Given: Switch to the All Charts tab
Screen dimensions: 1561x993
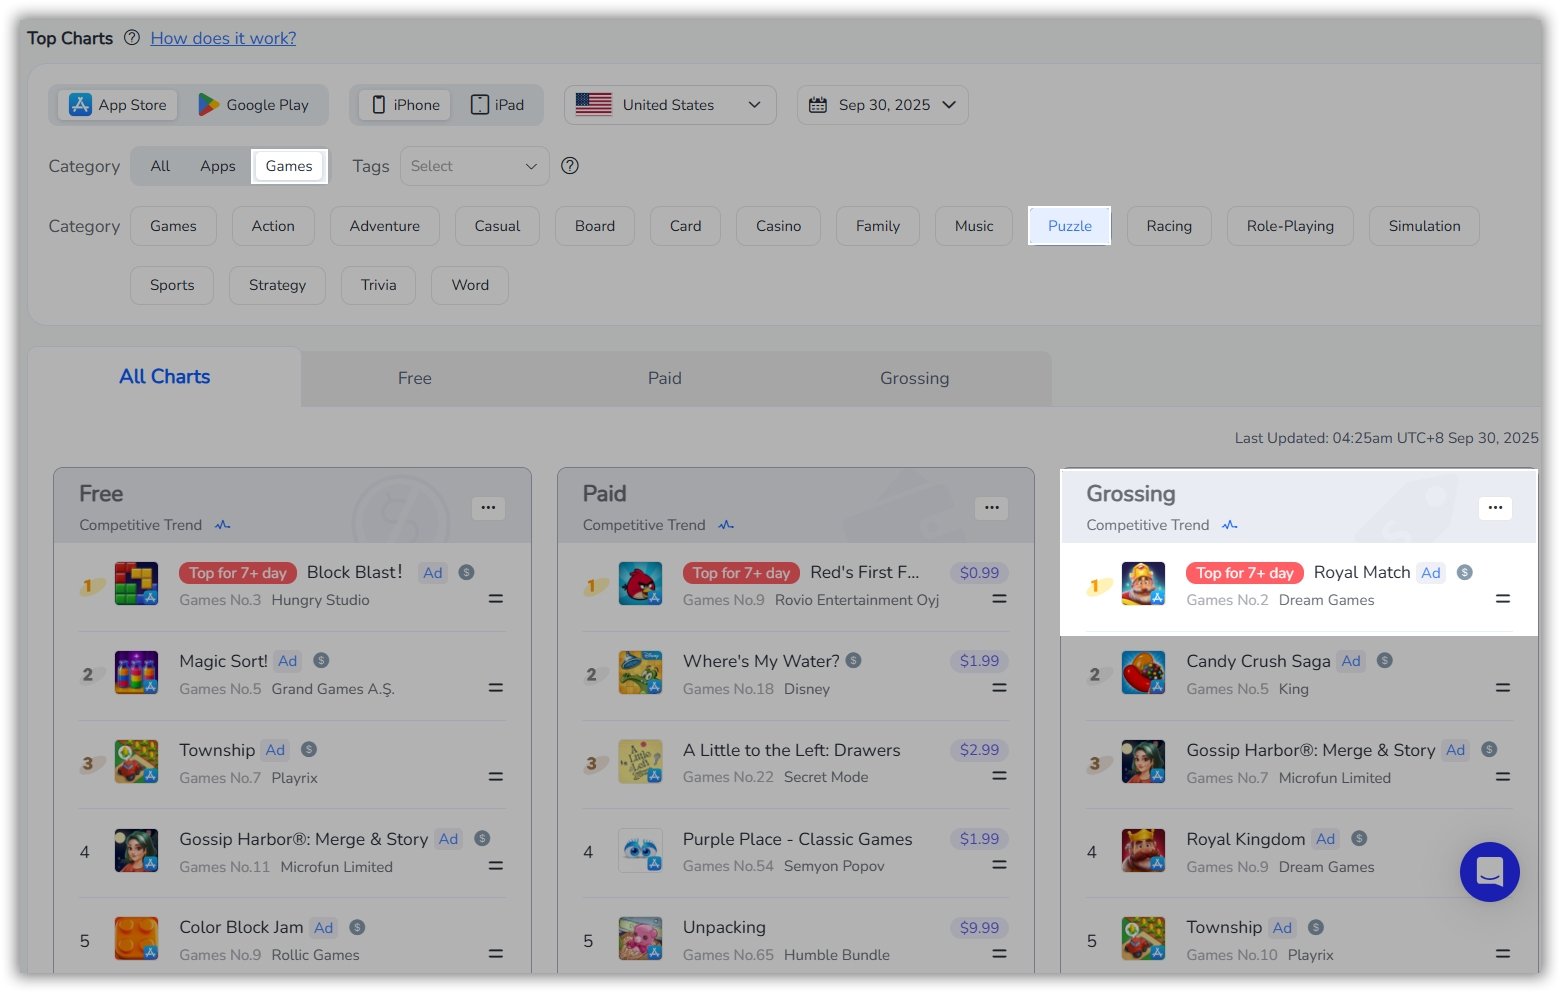Looking at the screenshot, I should click(x=165, y=377).
